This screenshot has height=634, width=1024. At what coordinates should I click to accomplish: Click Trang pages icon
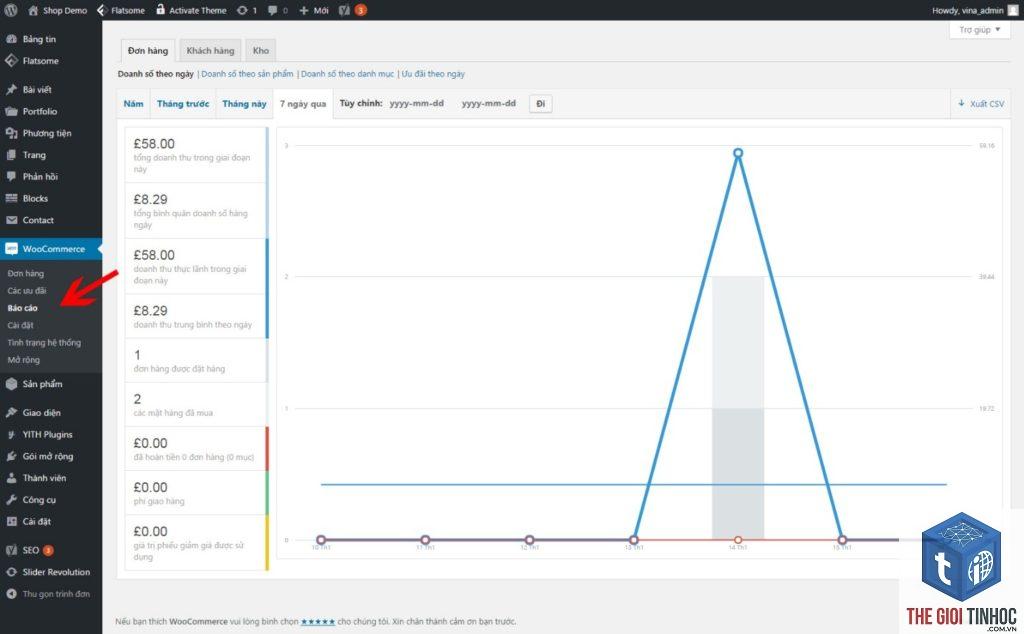11,155
